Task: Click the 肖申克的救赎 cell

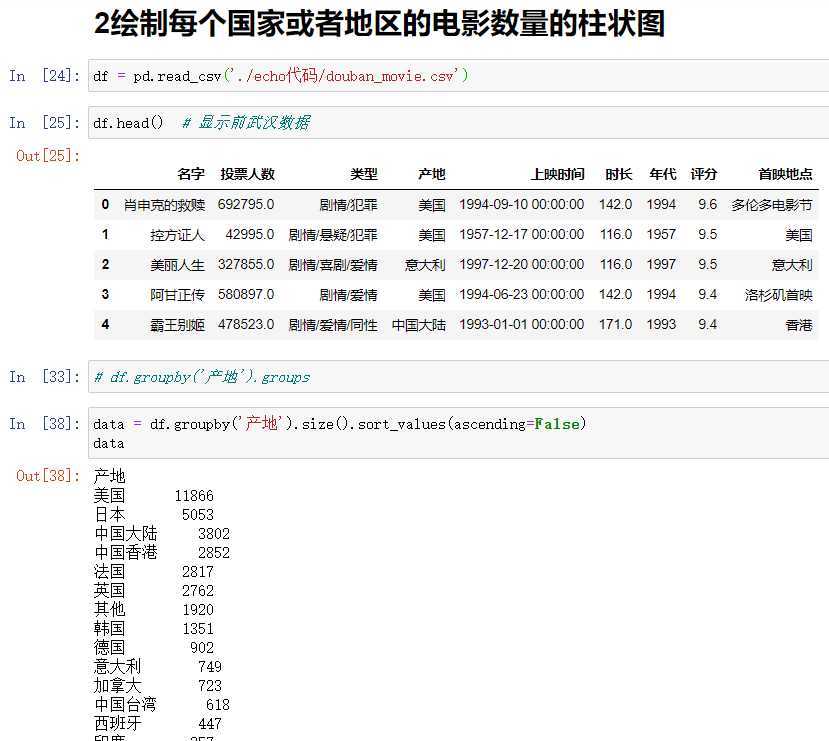Action: [x=164, y=205]
